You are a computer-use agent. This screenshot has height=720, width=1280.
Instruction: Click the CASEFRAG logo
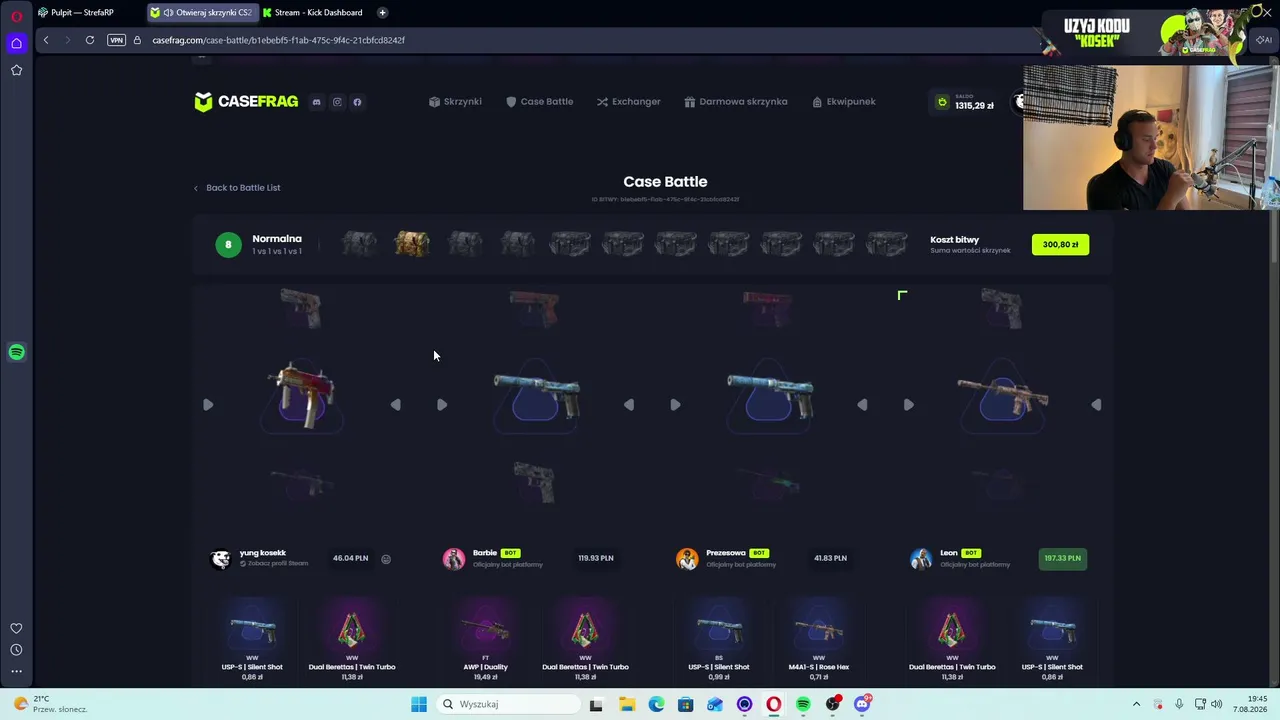pos(246,101)
